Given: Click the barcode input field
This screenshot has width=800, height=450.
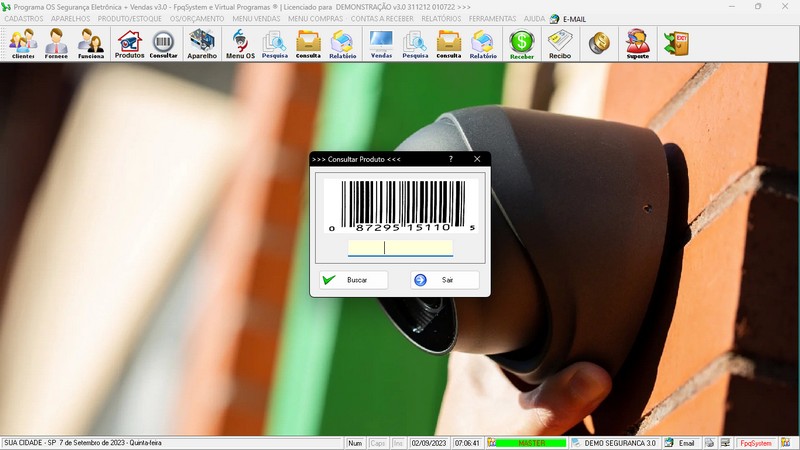Looking at the screenshot, I should coord(400,247).
